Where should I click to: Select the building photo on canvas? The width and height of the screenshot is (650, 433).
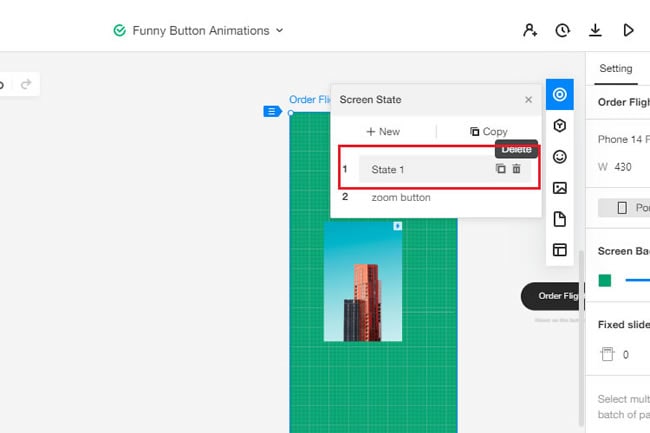click(363, 282)
